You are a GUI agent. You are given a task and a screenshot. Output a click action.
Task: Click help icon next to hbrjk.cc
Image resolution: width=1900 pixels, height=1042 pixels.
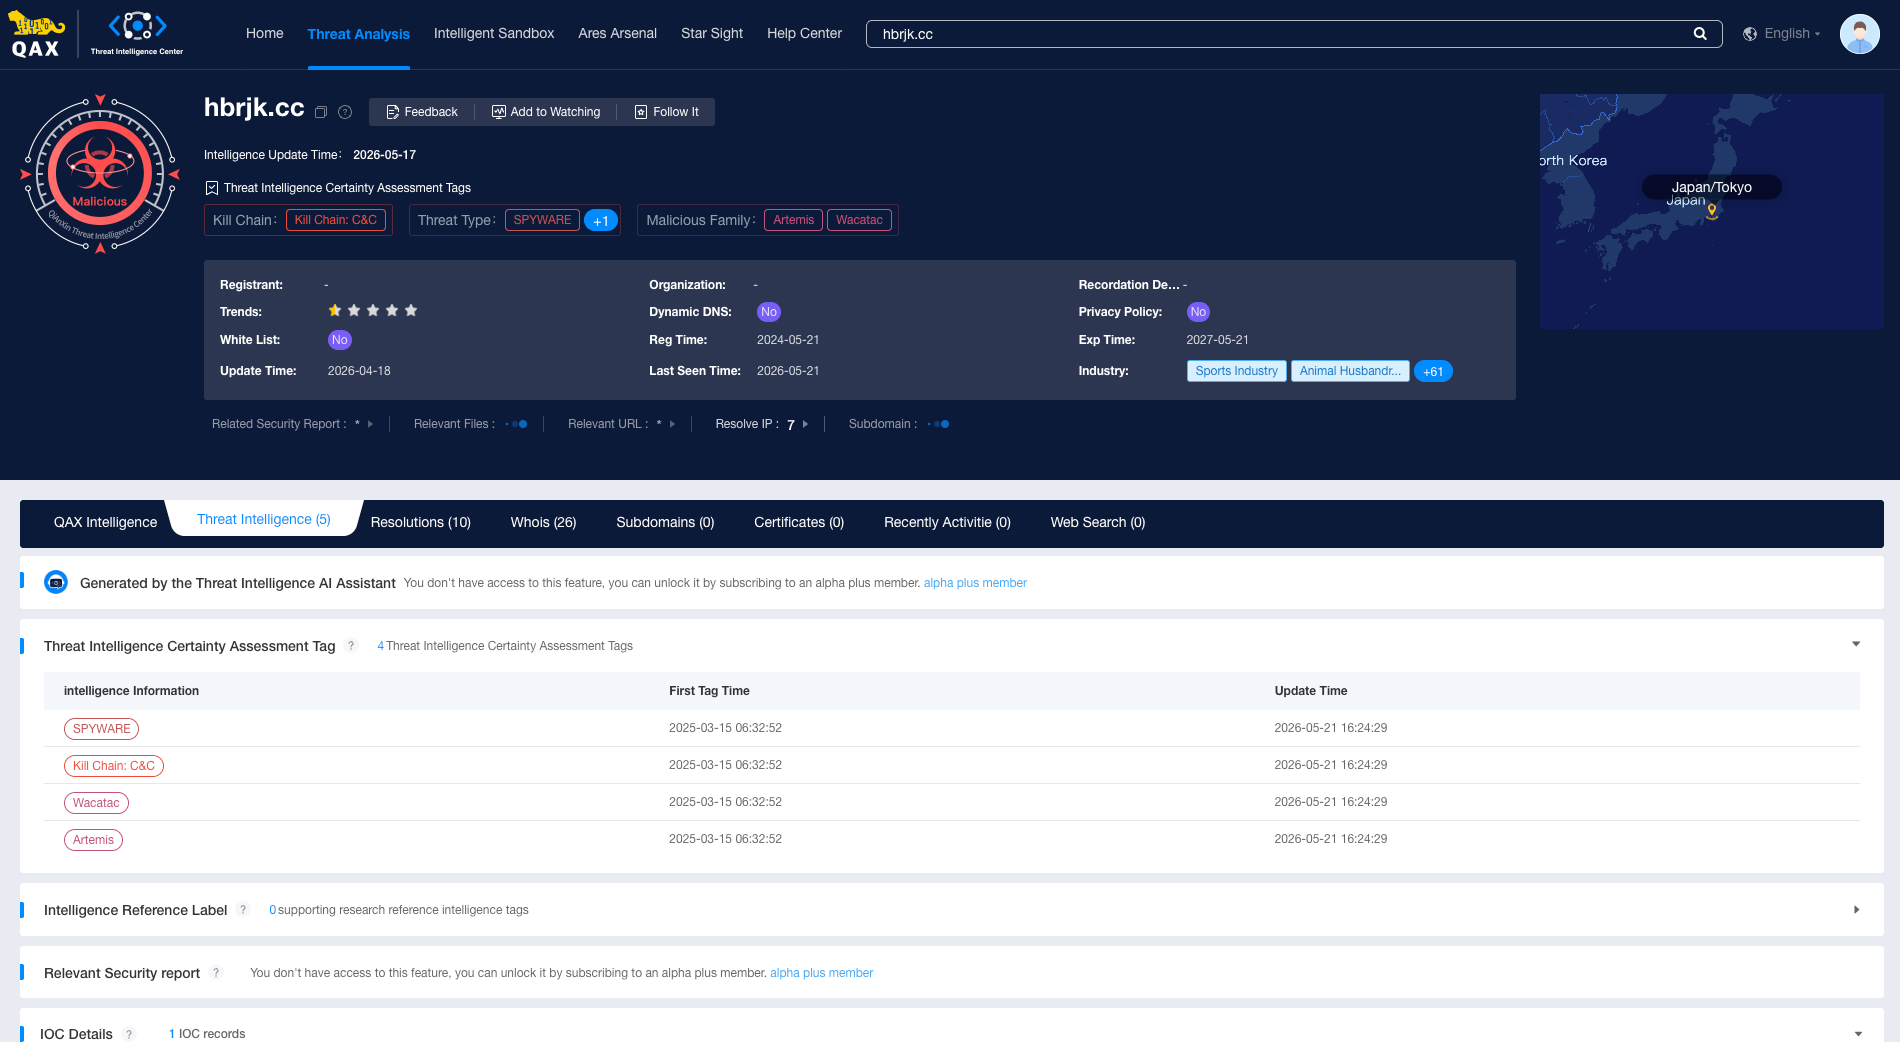point(345,112)
